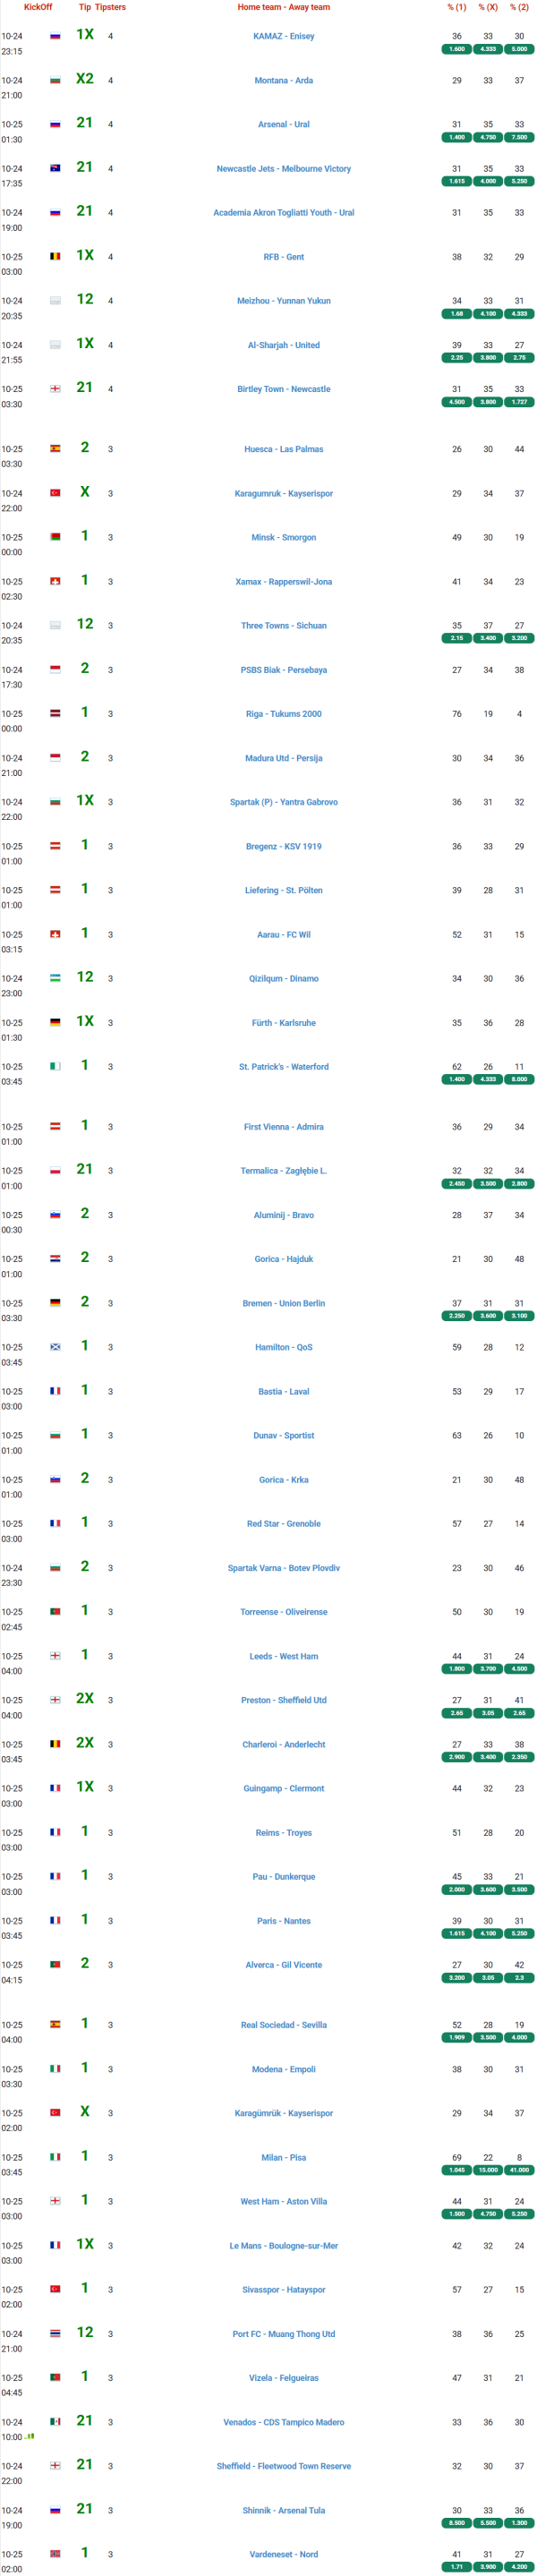Click the flag beside St. Patrick's - Waterford
537x2576 pixels.
point(55,1066)
